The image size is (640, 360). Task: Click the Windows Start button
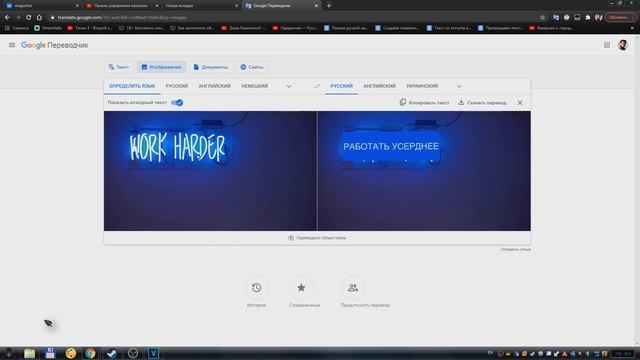tap(8, 353)
